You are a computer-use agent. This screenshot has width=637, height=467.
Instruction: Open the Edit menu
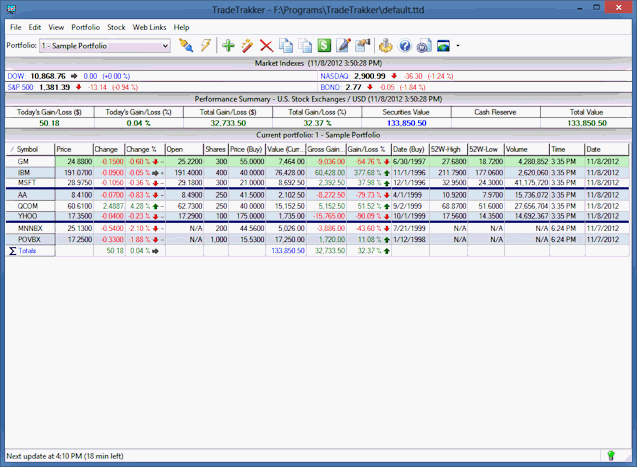[35, 27]
